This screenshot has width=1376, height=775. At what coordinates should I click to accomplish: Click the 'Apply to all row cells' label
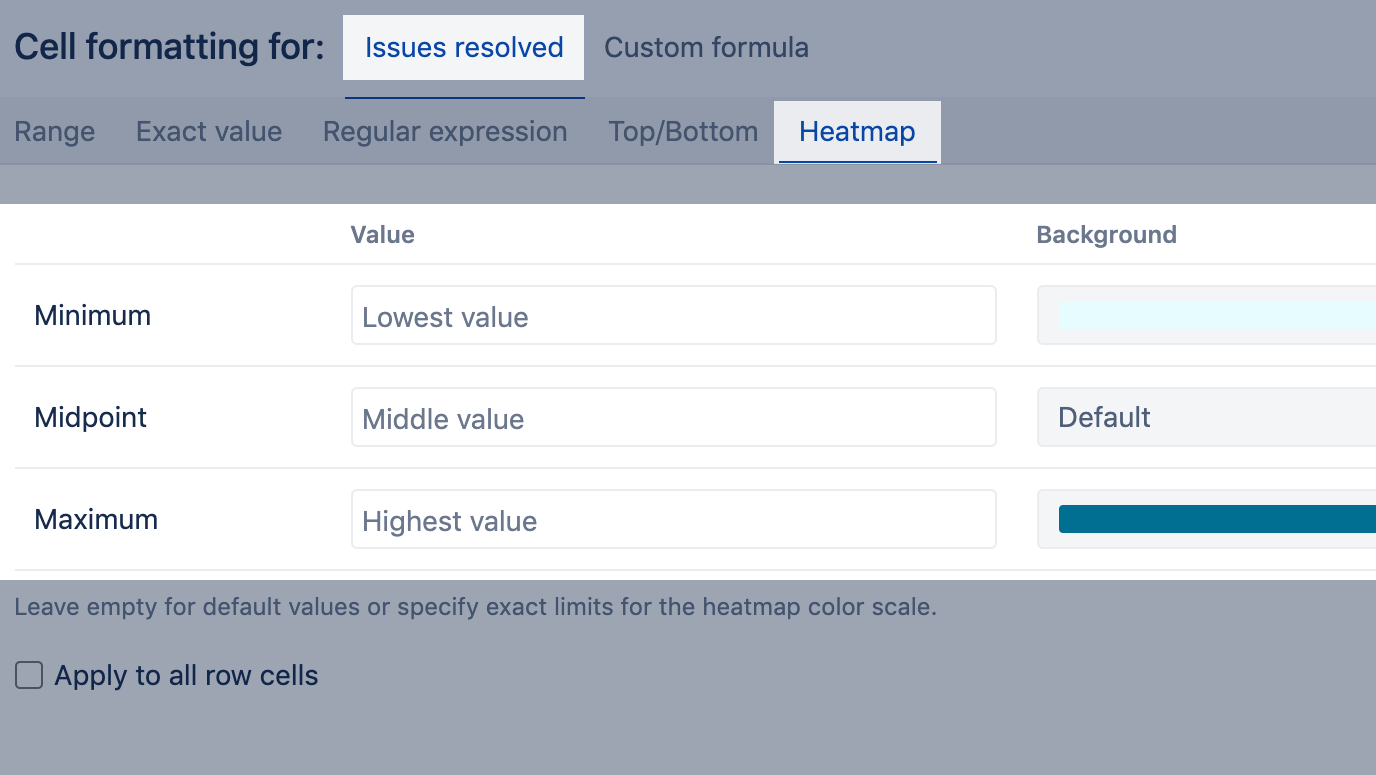pyautogui.click(x=186, y=676)
